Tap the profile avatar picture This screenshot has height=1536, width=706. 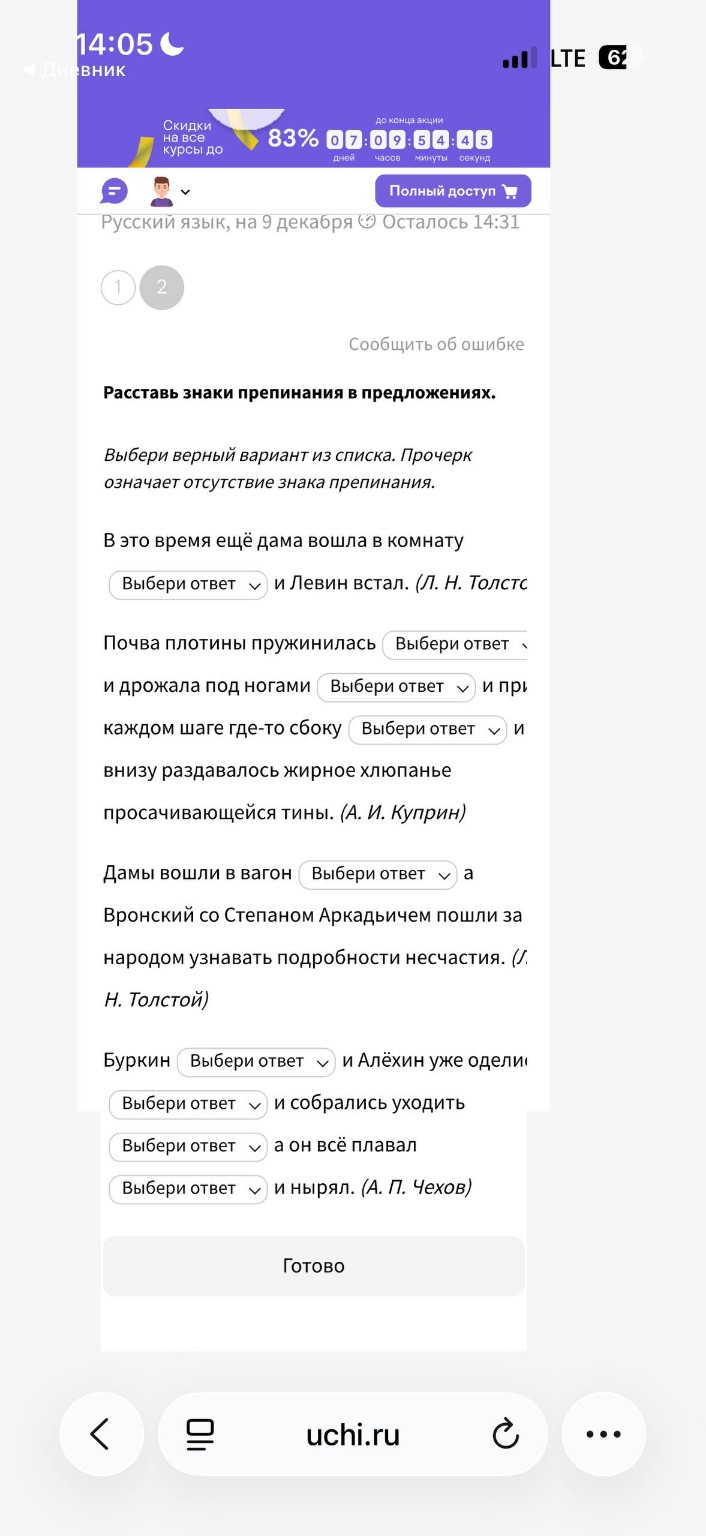[x=159, y=190]
